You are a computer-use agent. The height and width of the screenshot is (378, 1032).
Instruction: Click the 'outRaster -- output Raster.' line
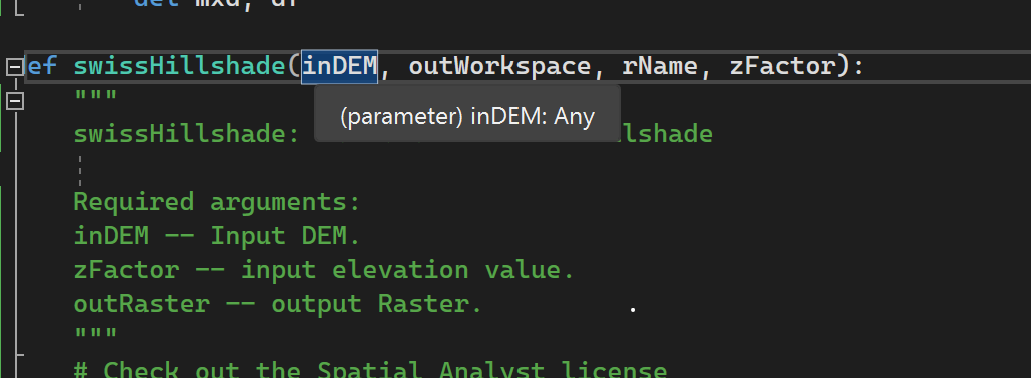(278, 305)
